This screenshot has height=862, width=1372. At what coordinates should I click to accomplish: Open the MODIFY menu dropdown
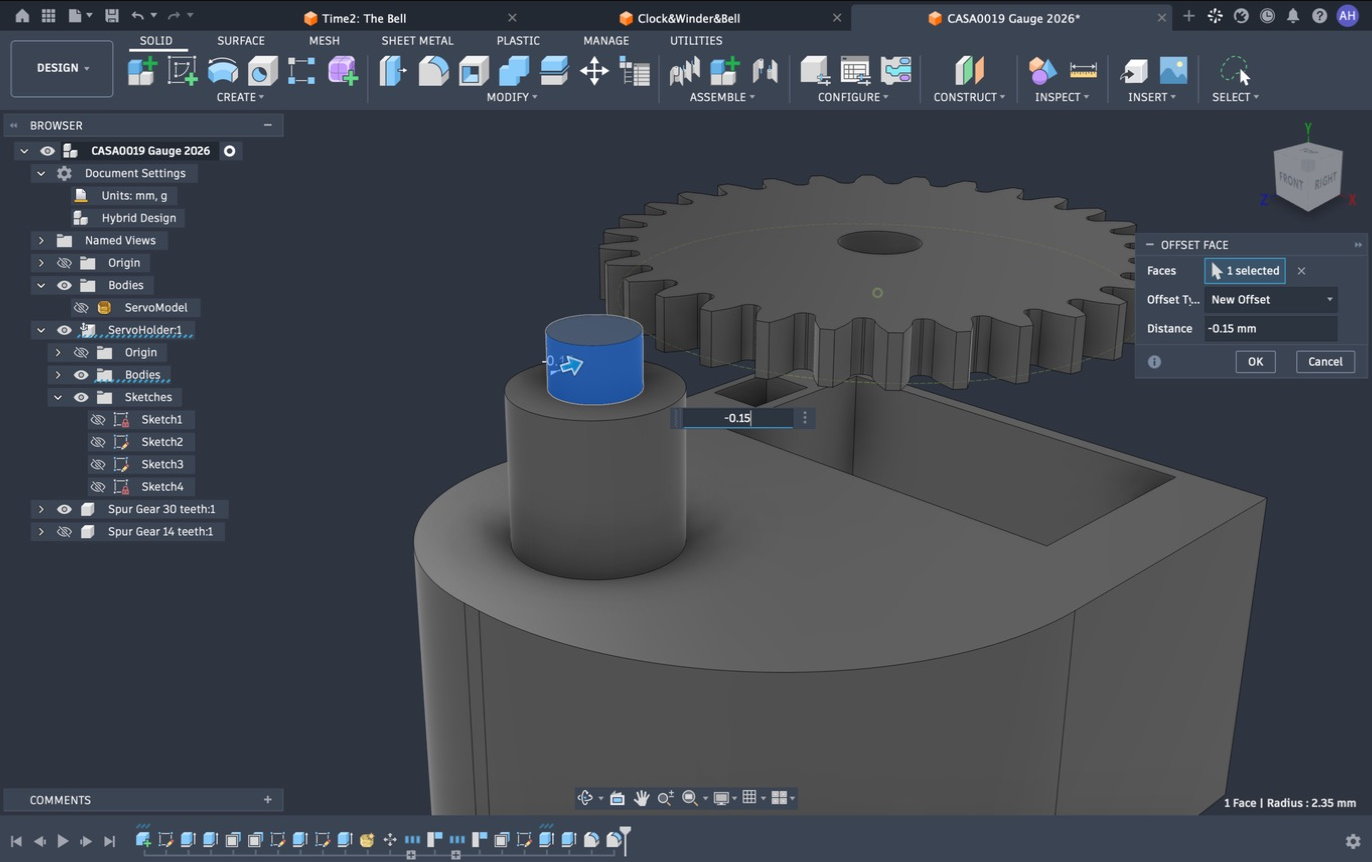pyautogui.click(x=512, y=97)
